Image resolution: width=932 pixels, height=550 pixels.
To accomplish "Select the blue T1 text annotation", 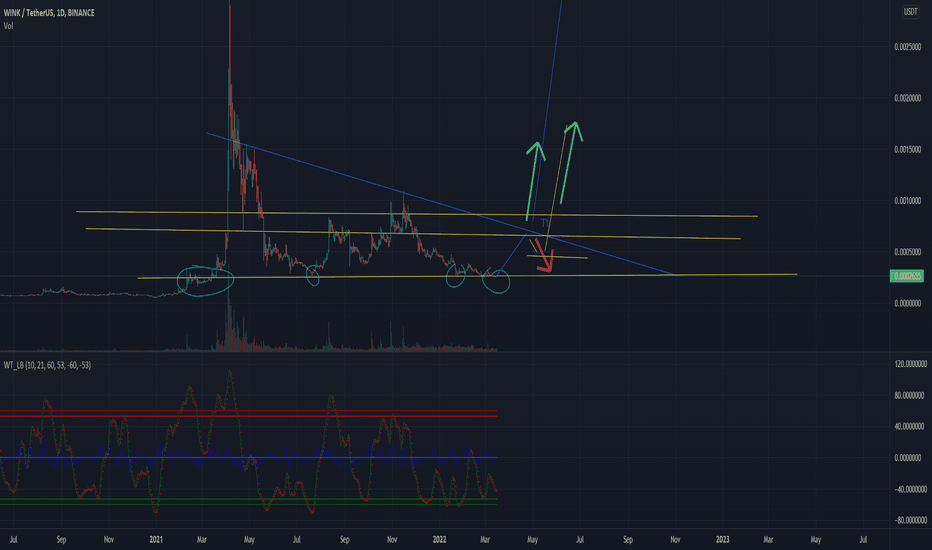I will click(544, 224).
